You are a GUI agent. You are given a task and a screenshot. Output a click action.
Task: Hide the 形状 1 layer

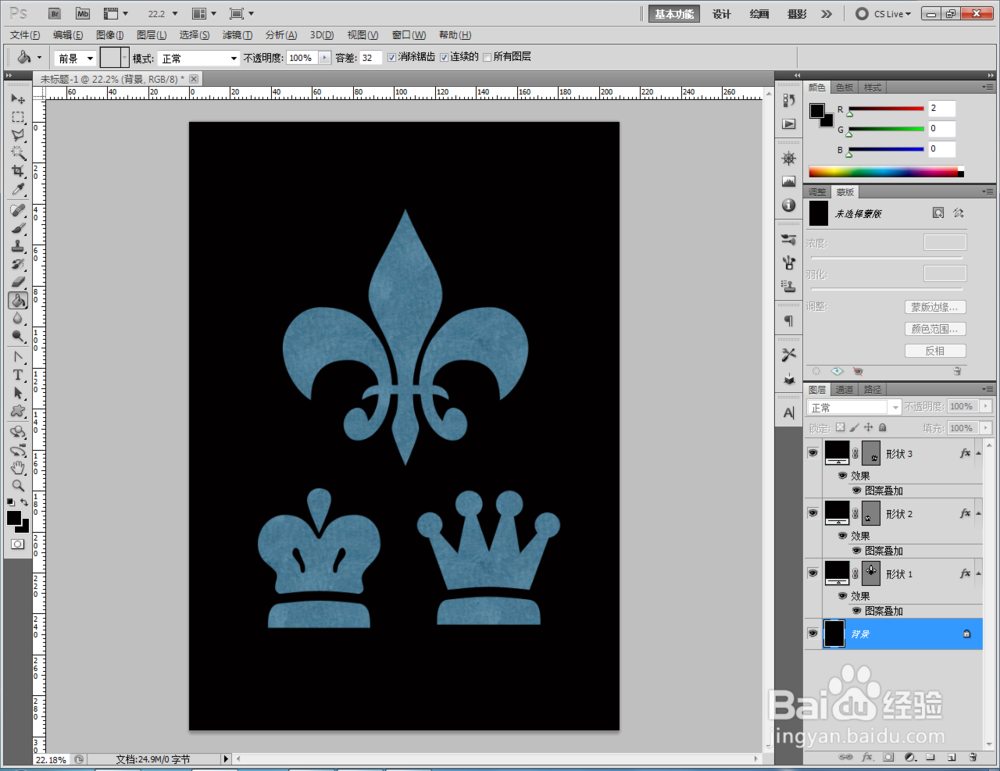[x=812, y=573]
